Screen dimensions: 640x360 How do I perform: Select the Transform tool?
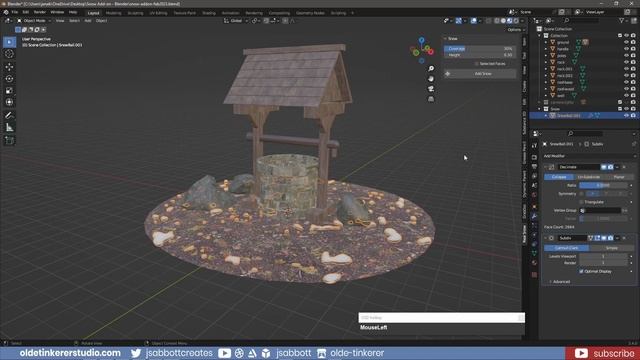[9, 102]
